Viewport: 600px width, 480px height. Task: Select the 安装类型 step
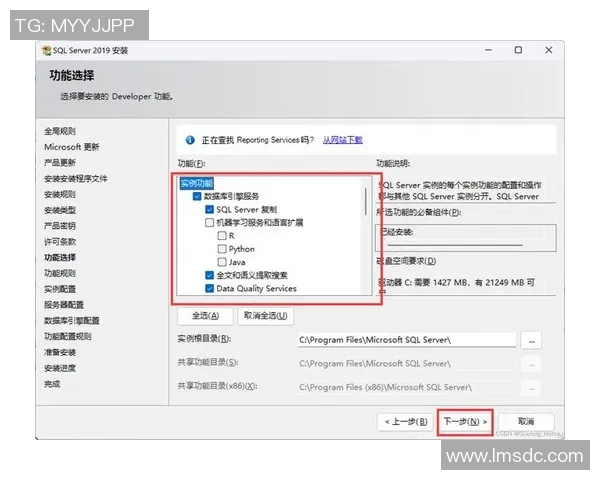point(60,210)
